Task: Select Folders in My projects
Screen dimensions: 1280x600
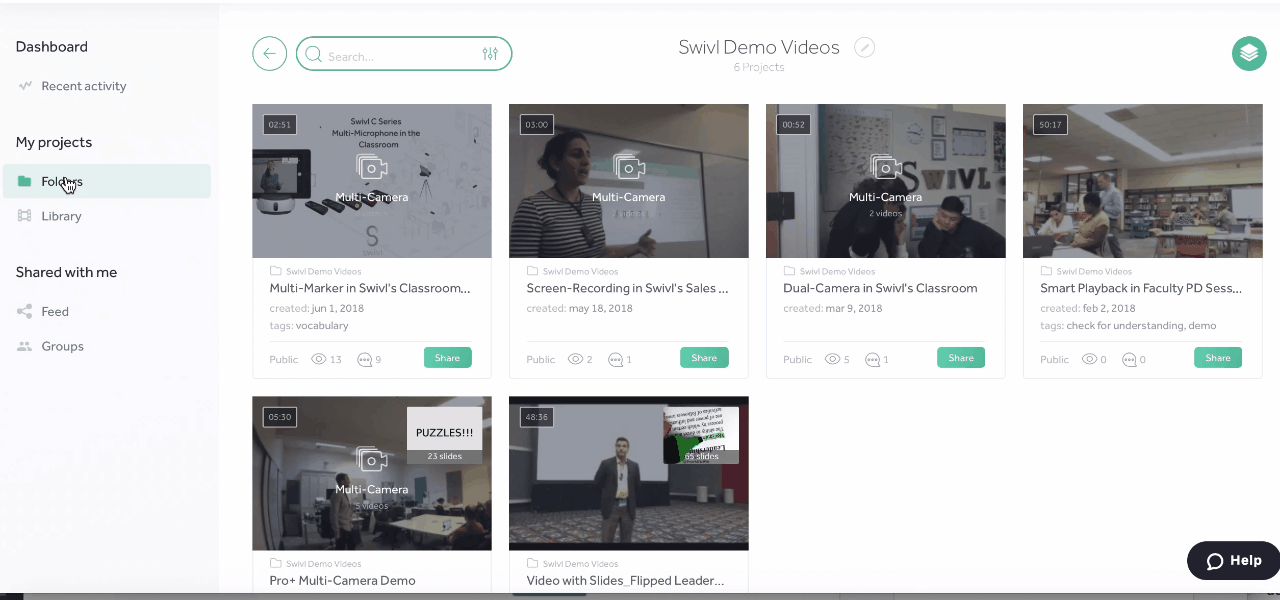Action: pos(62,182)
